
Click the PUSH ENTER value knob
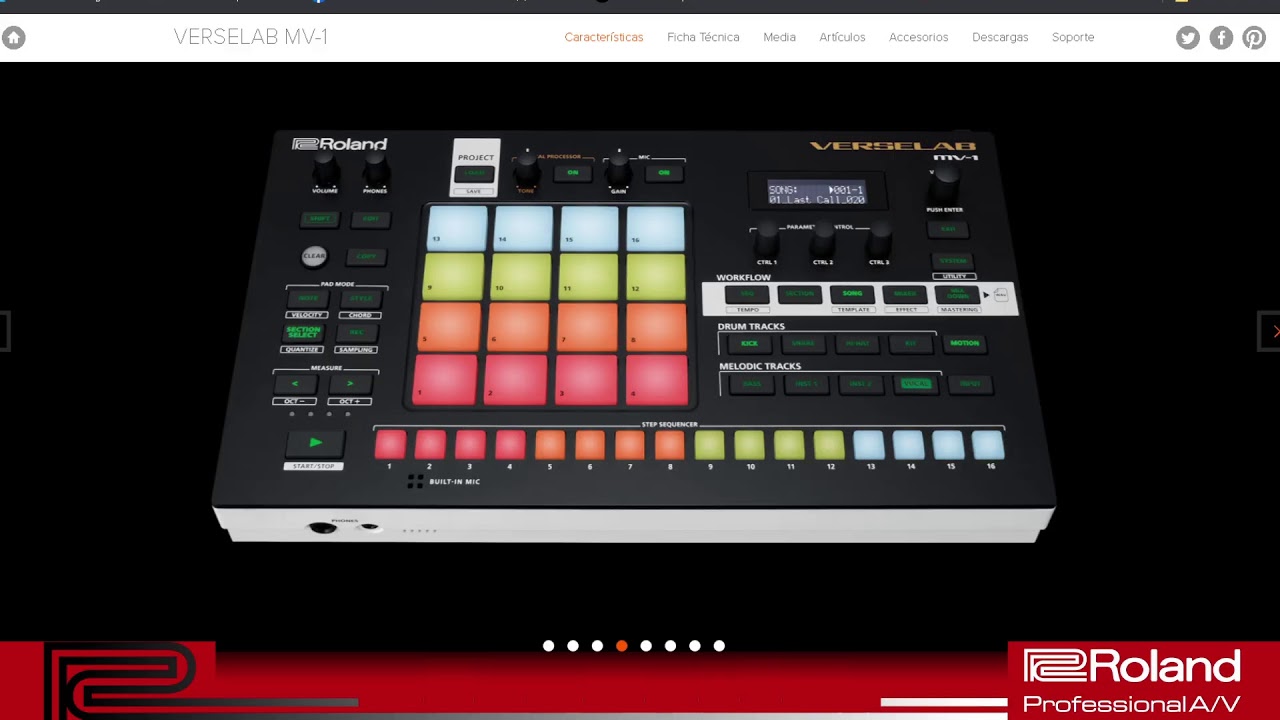(x=944, y=185)
